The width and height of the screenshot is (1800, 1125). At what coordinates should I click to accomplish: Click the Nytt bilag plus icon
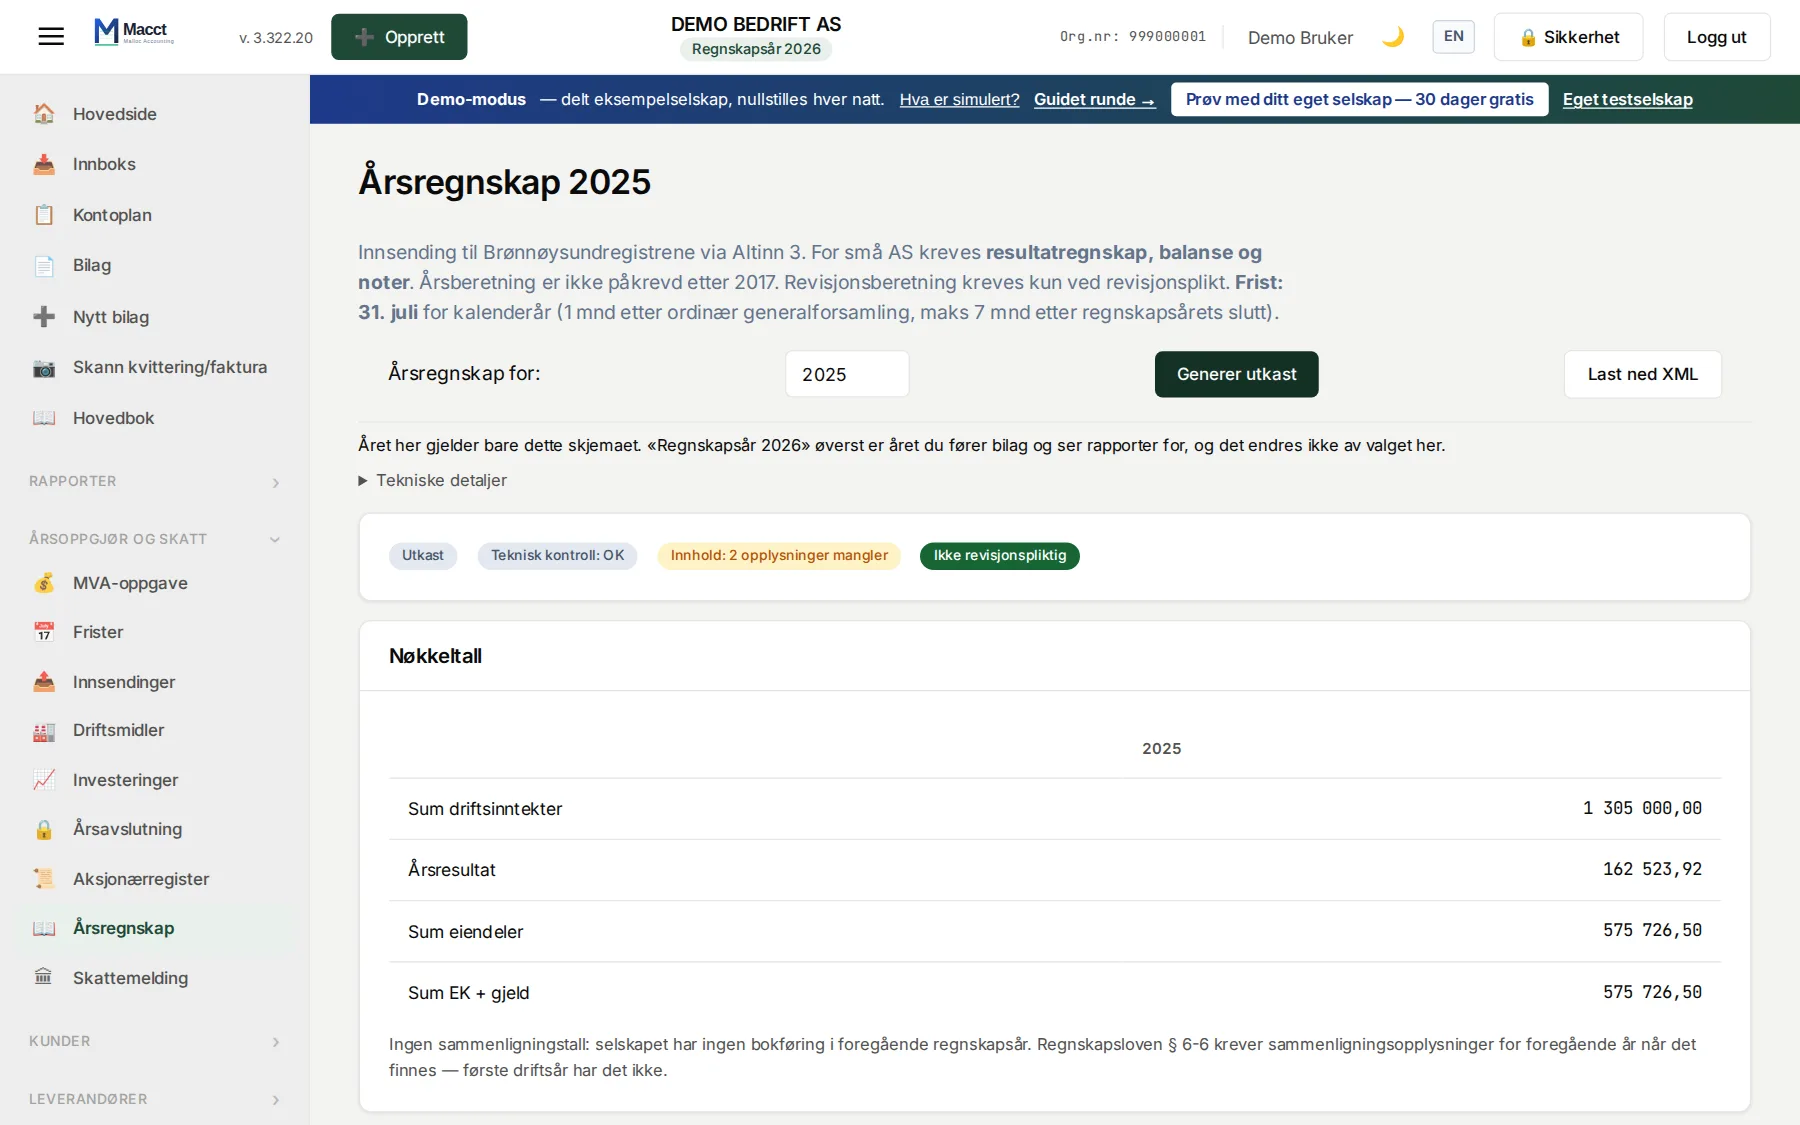tap(44, 317)
